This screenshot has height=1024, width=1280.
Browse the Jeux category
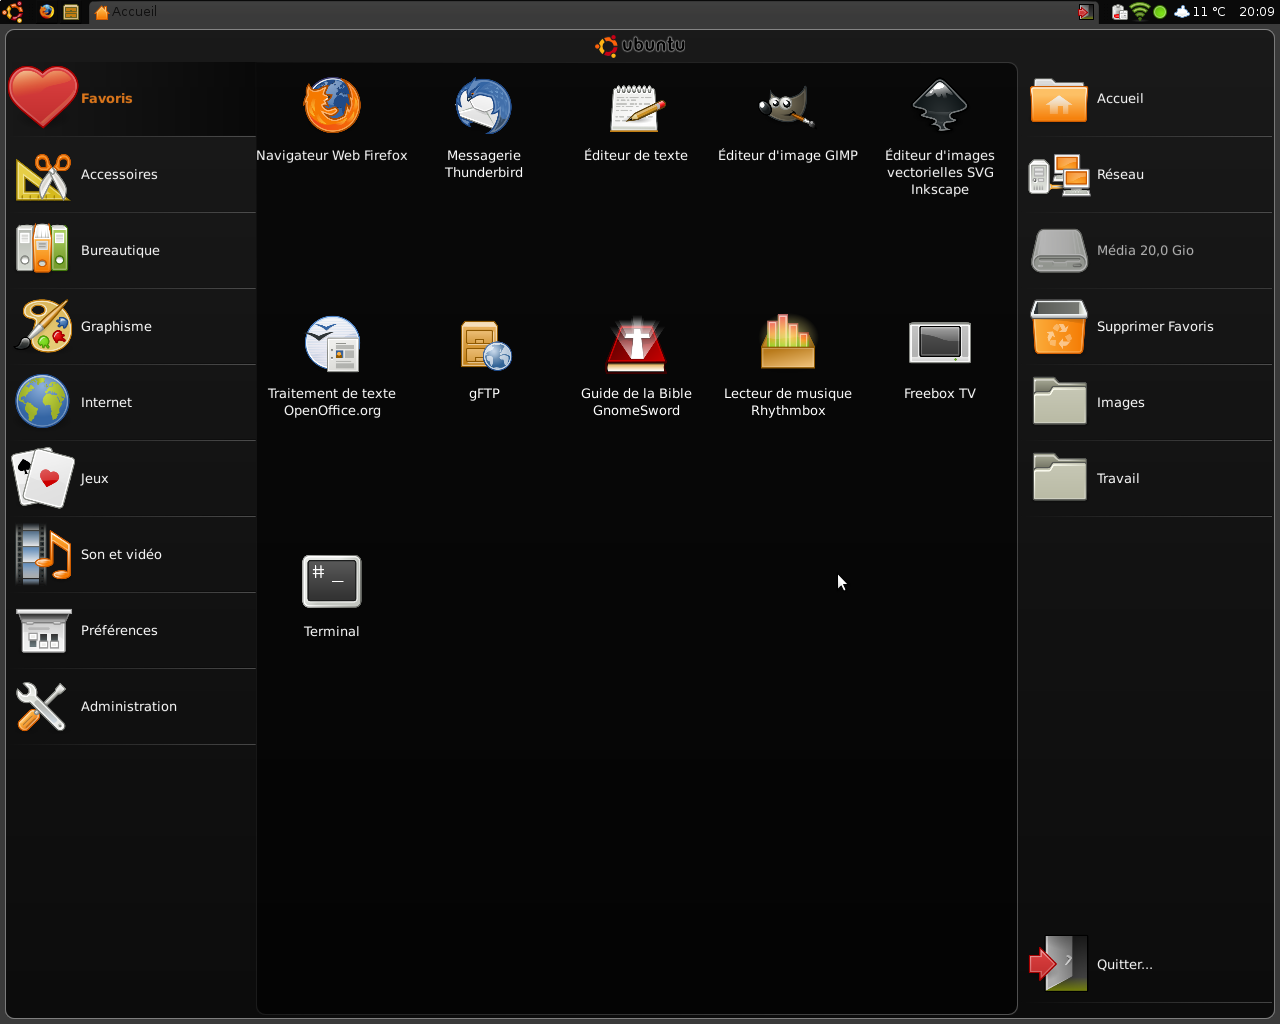tap(132, 478)
